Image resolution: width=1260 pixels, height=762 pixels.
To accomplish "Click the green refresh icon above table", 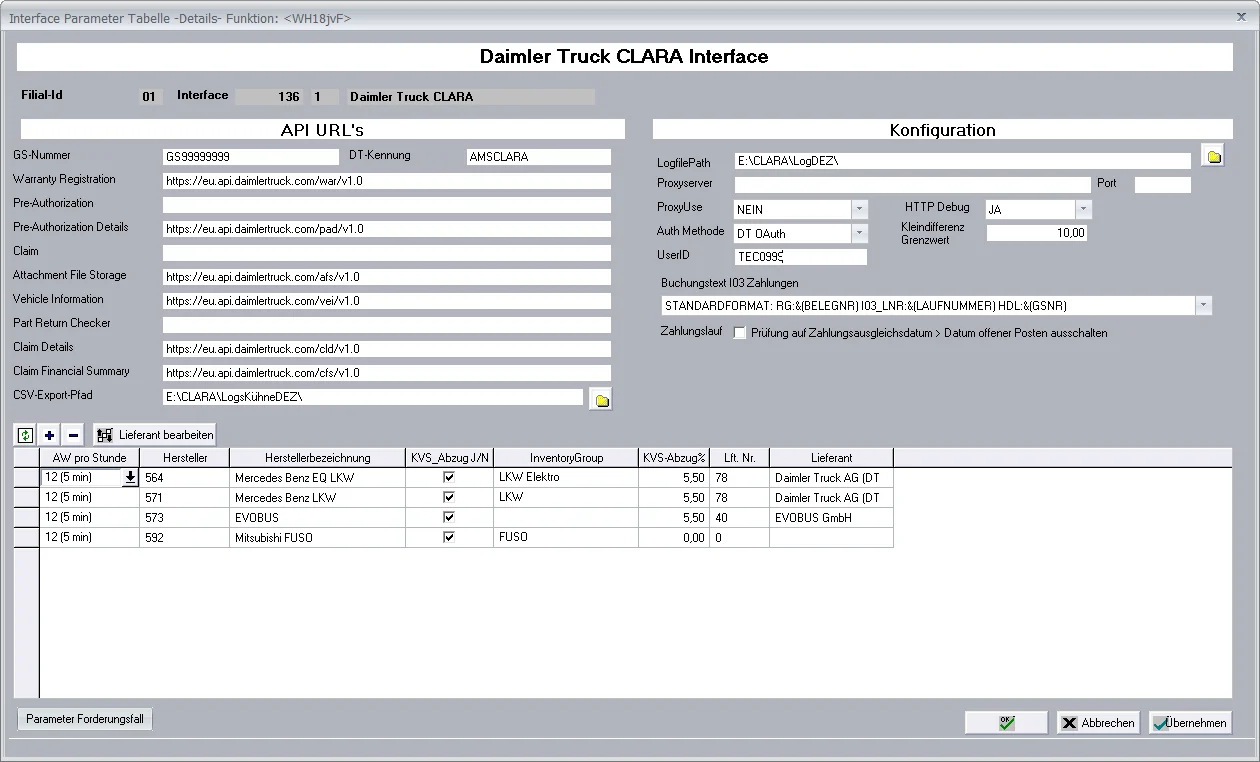I will point(25,435).
